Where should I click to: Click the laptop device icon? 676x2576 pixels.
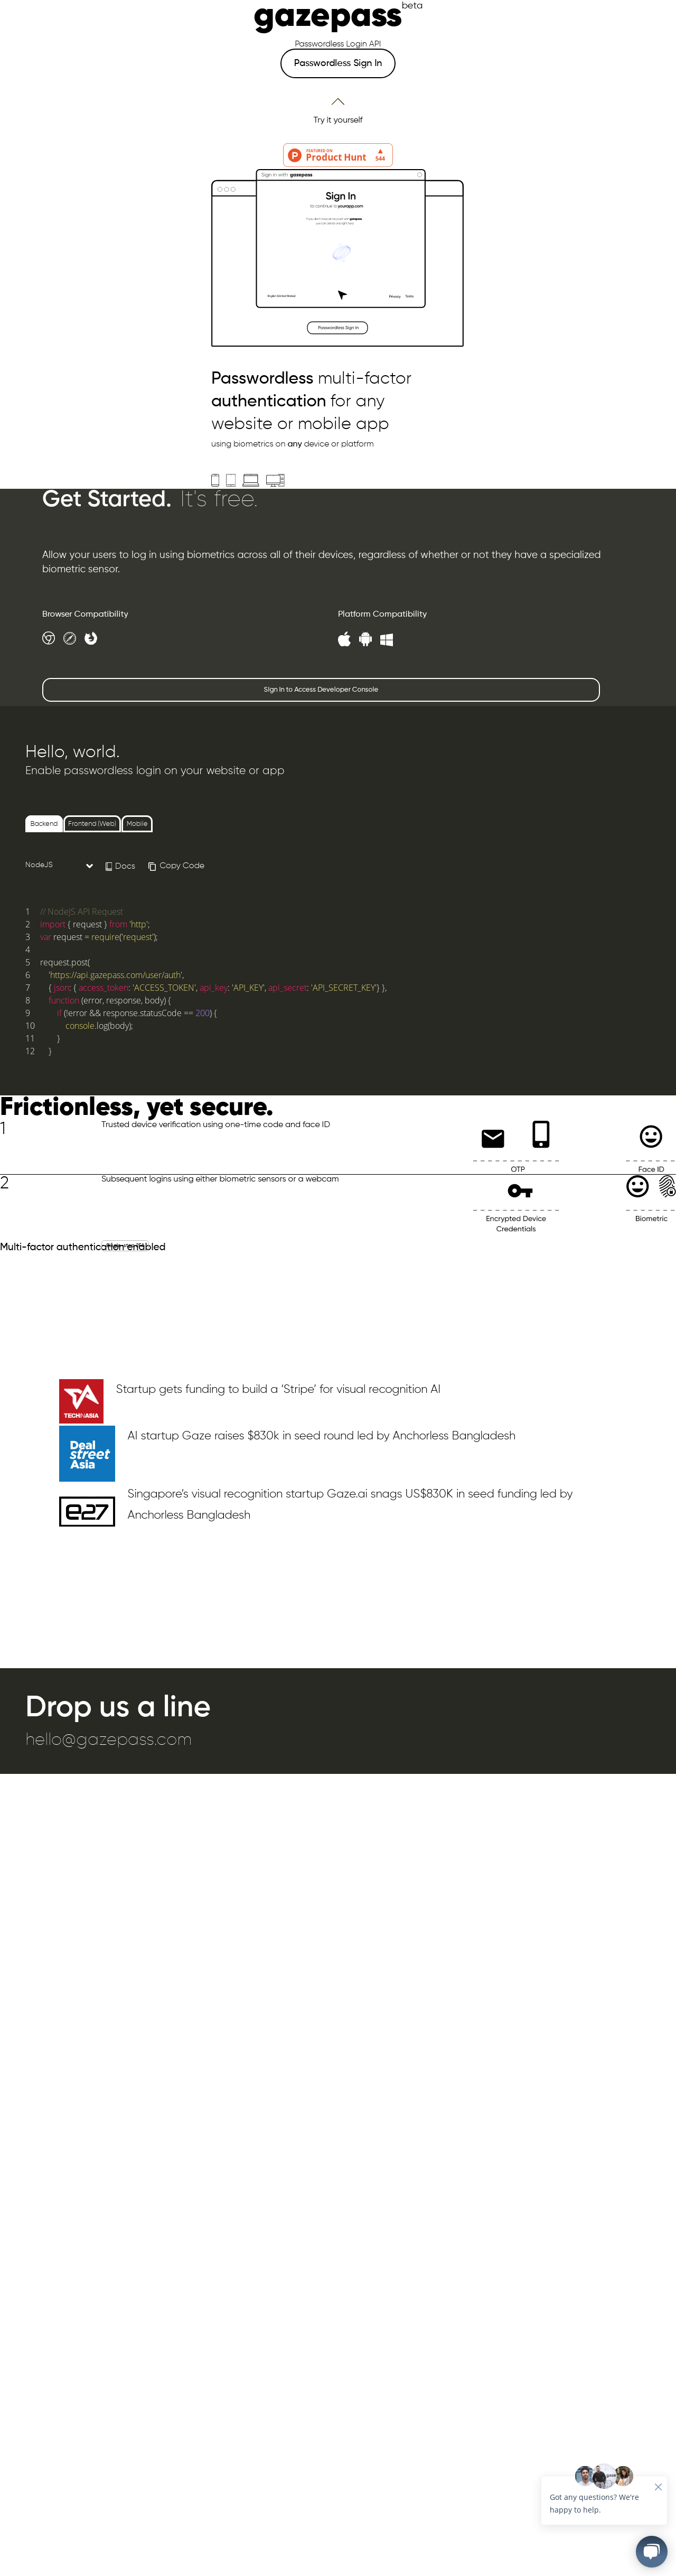pyautogui.click(x=251, y=480)
